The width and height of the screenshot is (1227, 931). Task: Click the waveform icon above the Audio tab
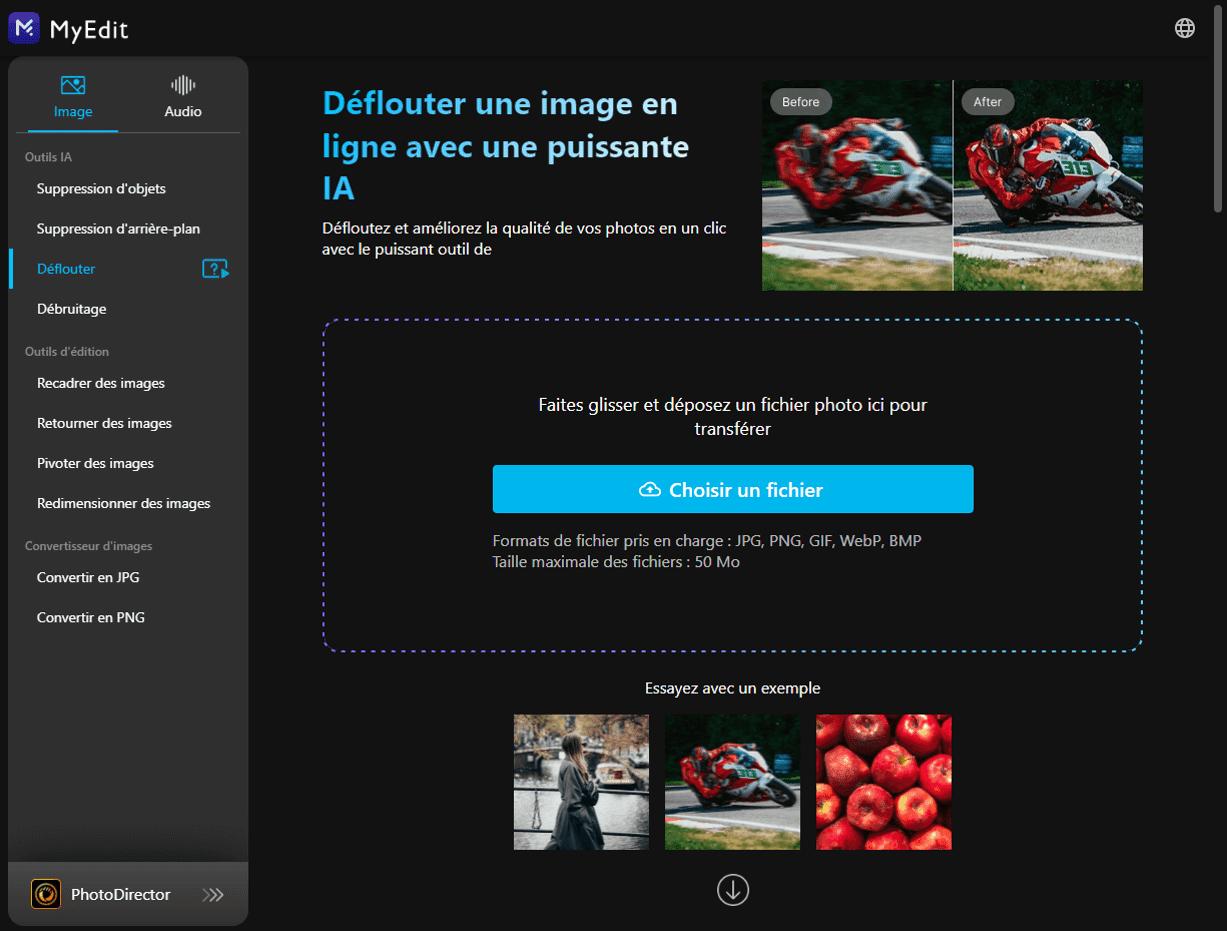coord(182,84)
